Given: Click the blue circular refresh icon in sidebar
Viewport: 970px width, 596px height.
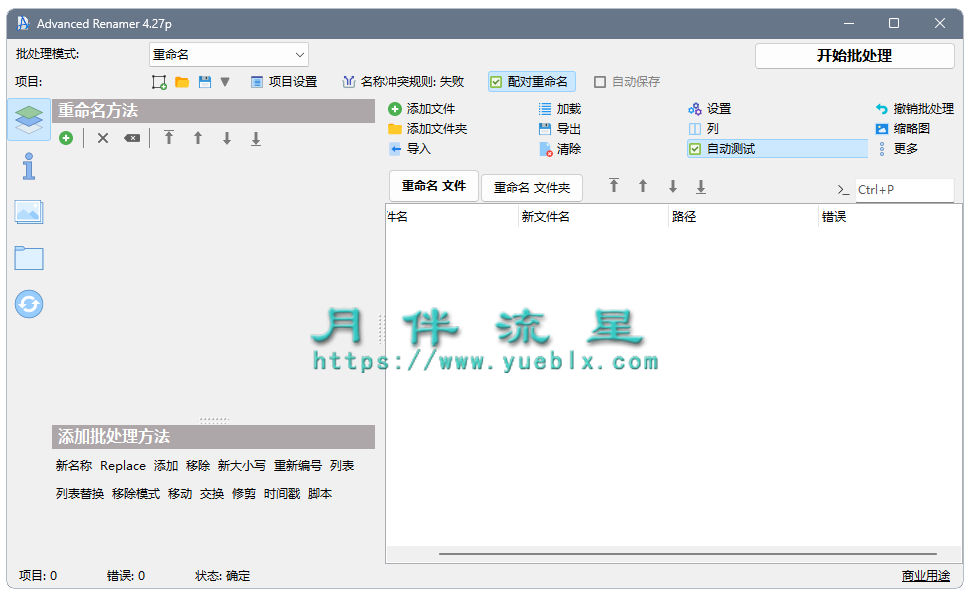Looking at the screenshot, I should pos(29,304).
